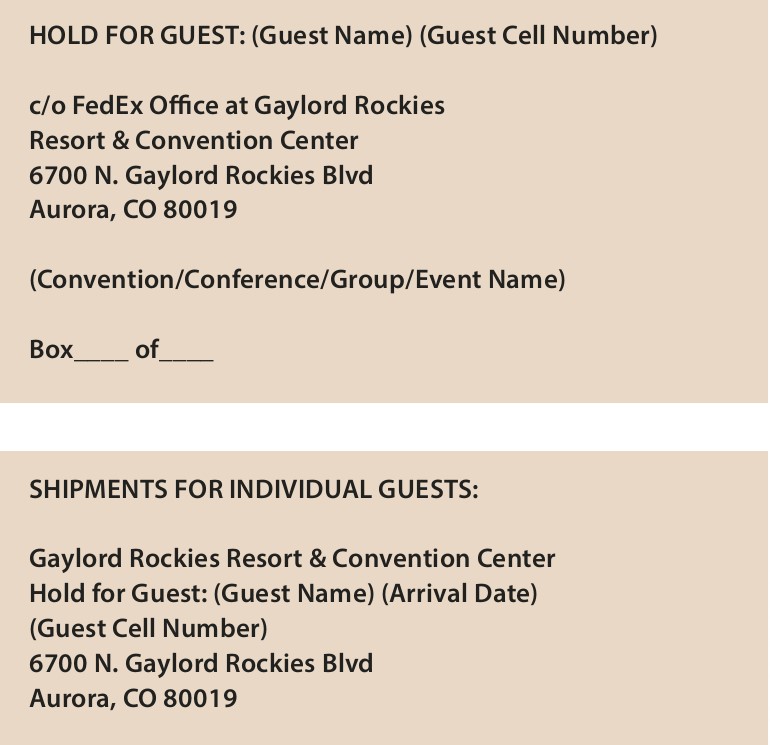This screenshot has height=745, width=770.
Task: Click the SHIPMENTS FOR INDIVIDUAL GUESTS heading
Action: [254, 490]
